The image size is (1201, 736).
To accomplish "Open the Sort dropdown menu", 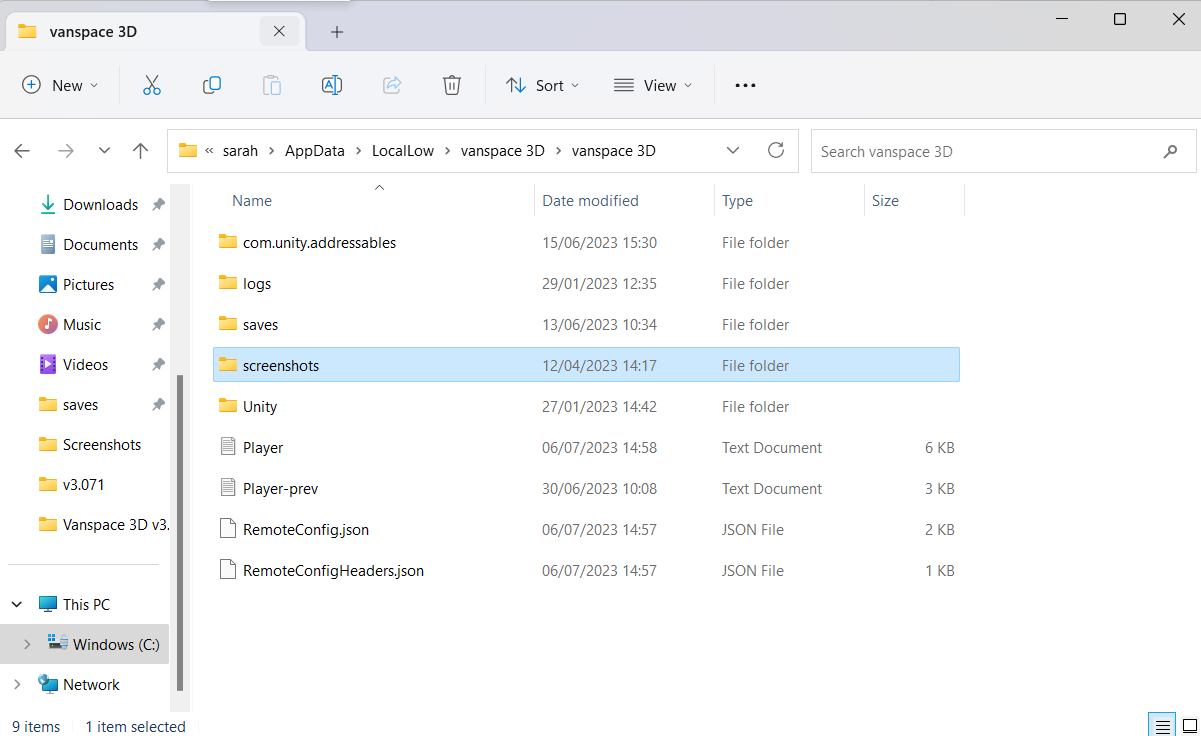I will click(543, 85).
